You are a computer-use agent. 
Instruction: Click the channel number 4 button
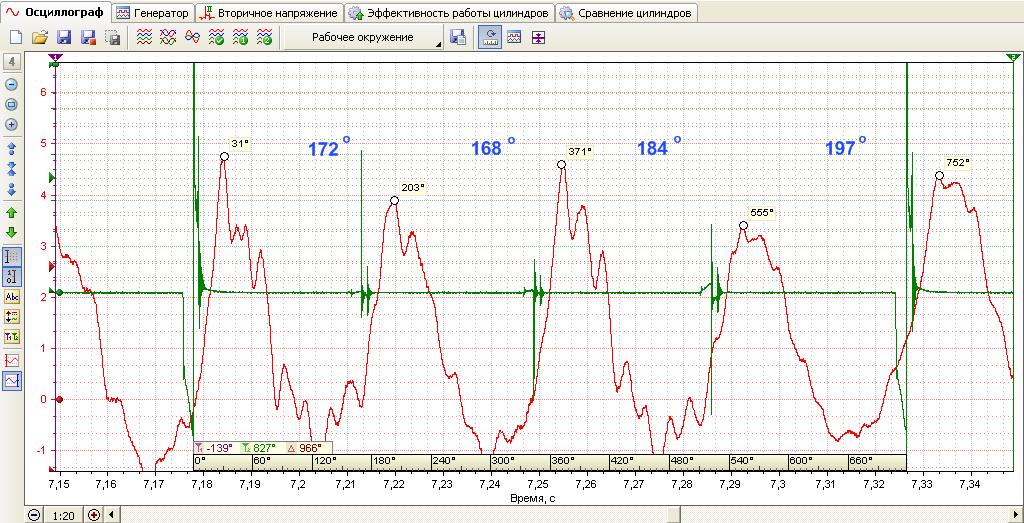pyautogui.click(x=12, y=63)
